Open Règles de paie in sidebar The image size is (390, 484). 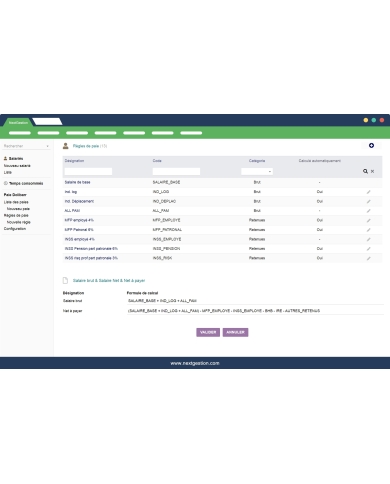(16, 215)
